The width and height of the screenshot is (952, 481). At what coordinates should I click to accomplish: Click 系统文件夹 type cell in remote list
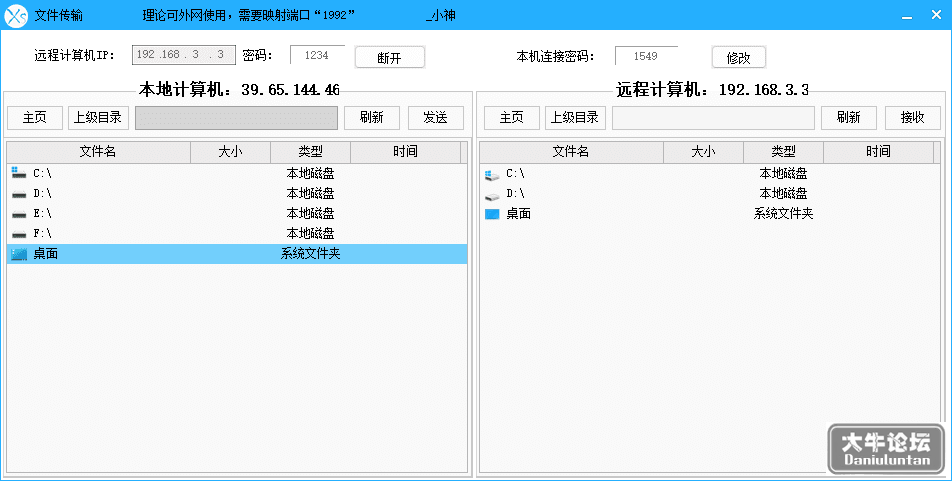[783, 214]
